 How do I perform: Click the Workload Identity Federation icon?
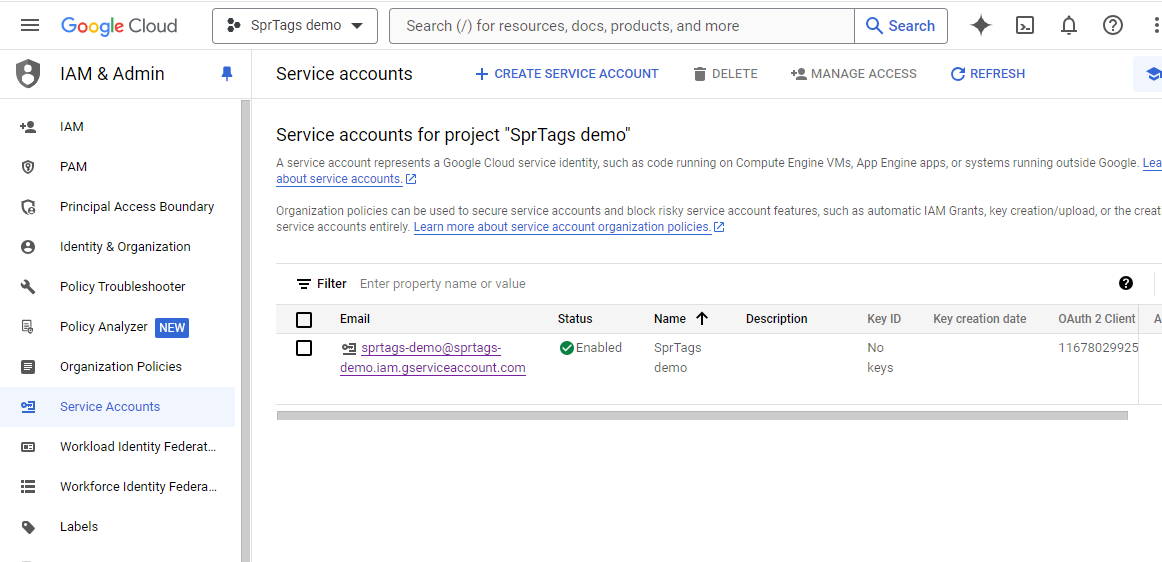point(28,447)
